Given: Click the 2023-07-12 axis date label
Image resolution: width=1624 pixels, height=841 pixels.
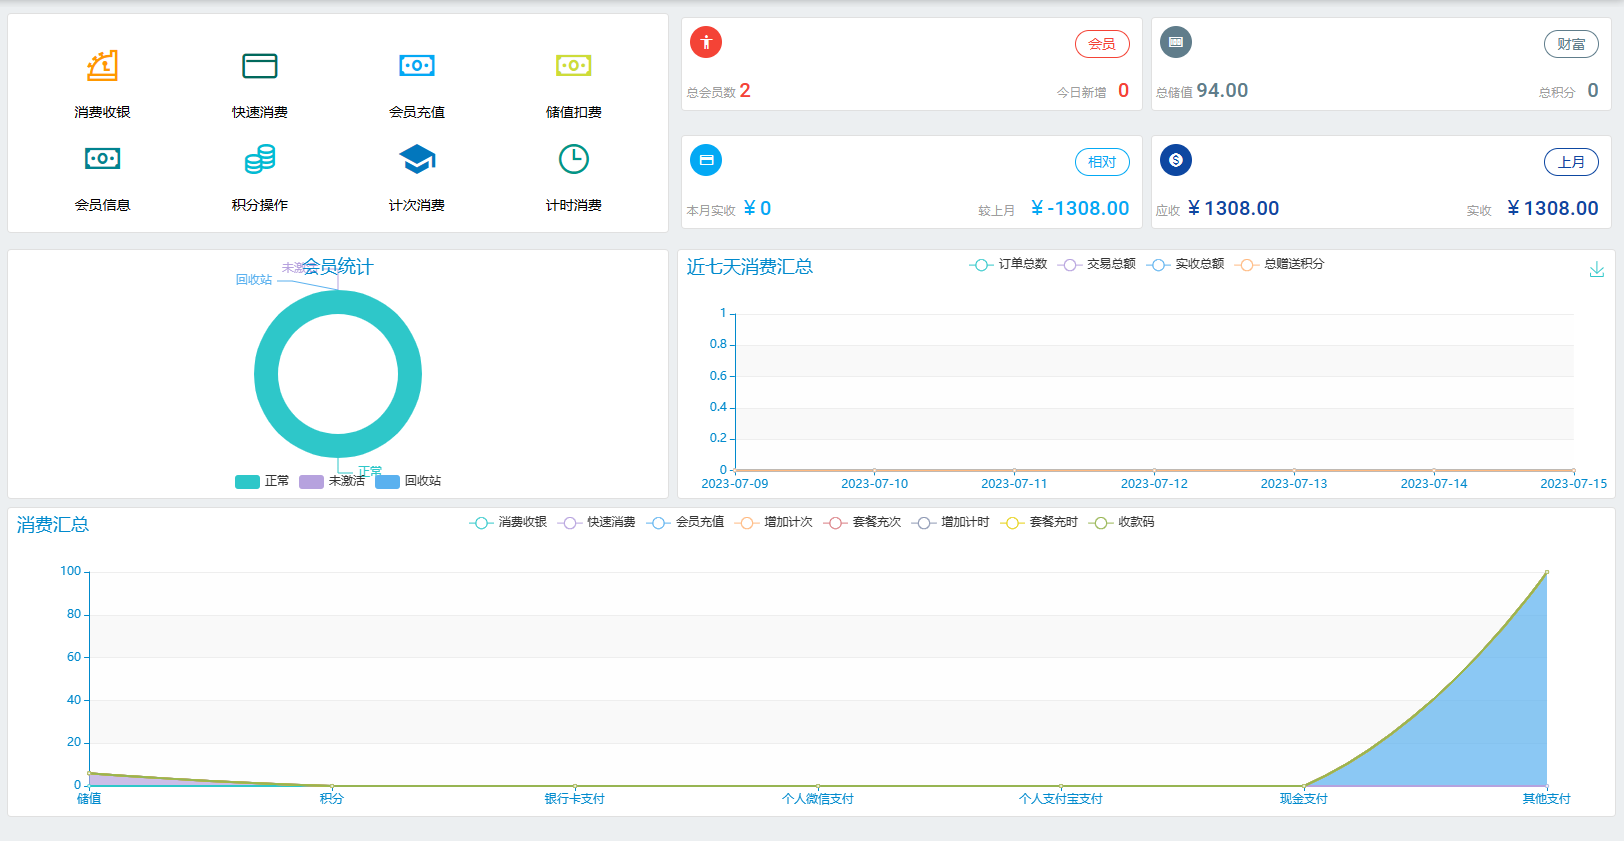Looking at the screenshot, I should tap(1154, 484).
